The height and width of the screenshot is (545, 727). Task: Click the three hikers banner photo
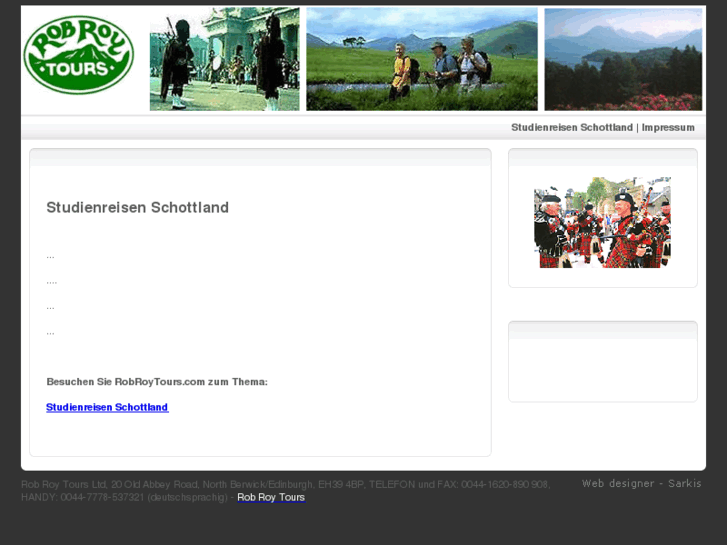[x=422, y=59]
